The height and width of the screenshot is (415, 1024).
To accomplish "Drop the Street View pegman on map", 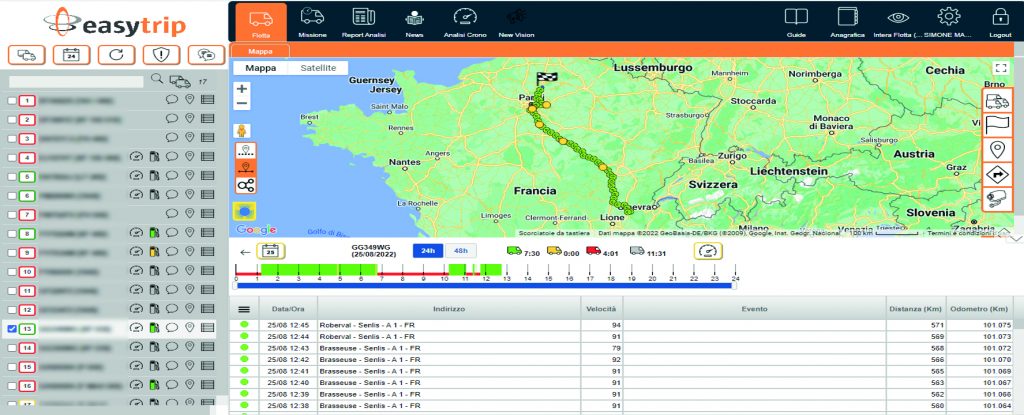I will 243,130.
